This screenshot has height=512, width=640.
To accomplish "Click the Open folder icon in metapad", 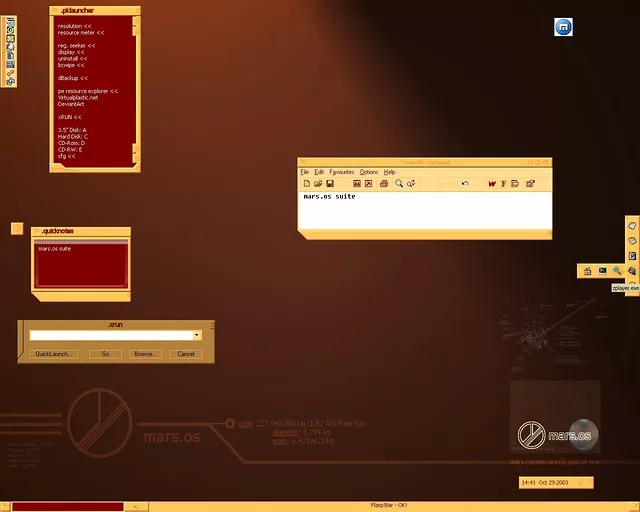I will pyautogui.click(x=318, y=184).
